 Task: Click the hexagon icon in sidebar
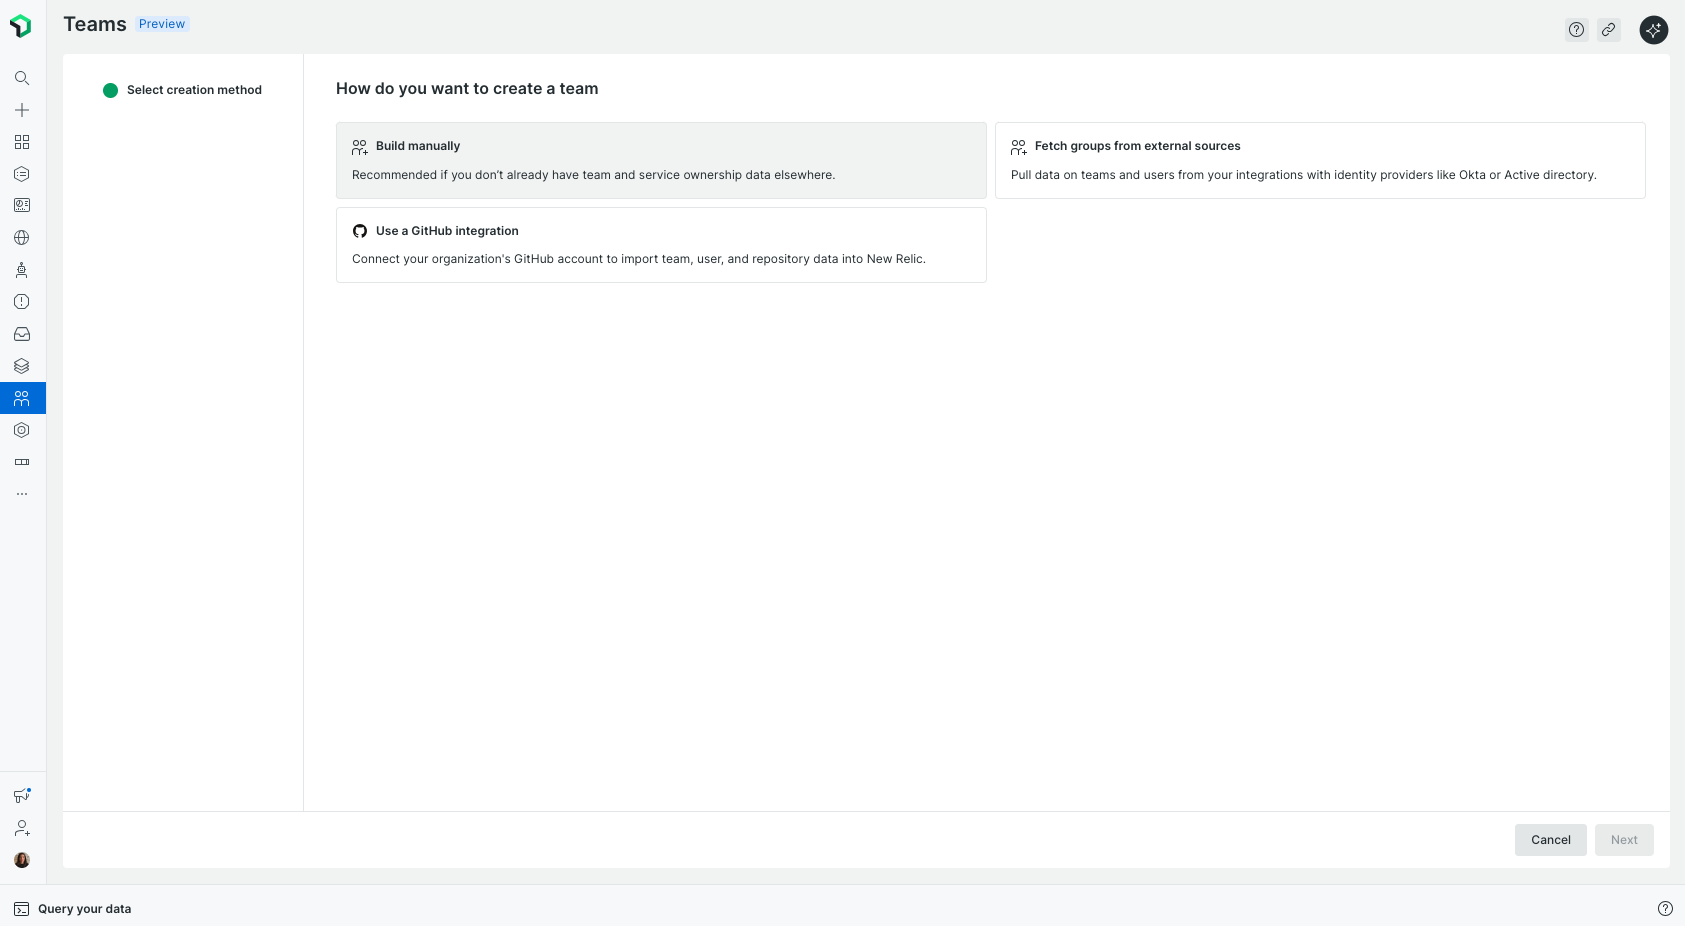(22, 430)
